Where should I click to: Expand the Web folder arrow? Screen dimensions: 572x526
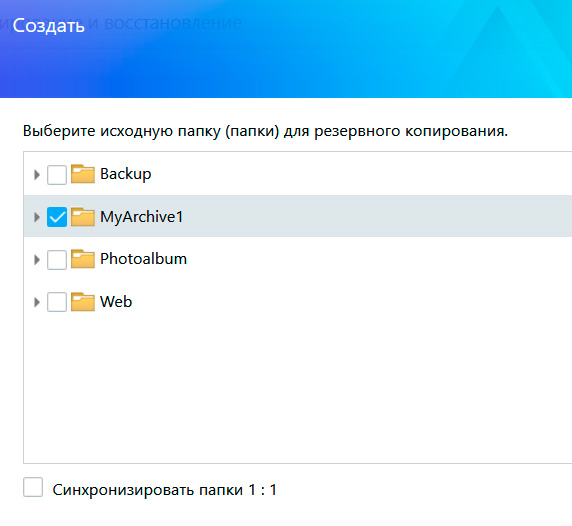click(36, 302)
